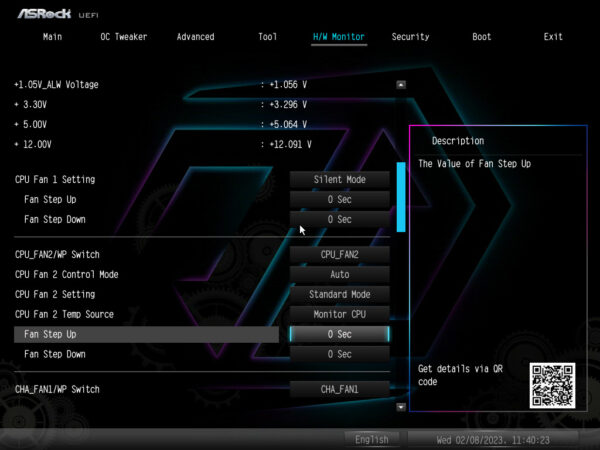Image resolution: width=600 pixels, height=450 pixels.
Task: Click the + 3.30V label
Action: (30, 104)
